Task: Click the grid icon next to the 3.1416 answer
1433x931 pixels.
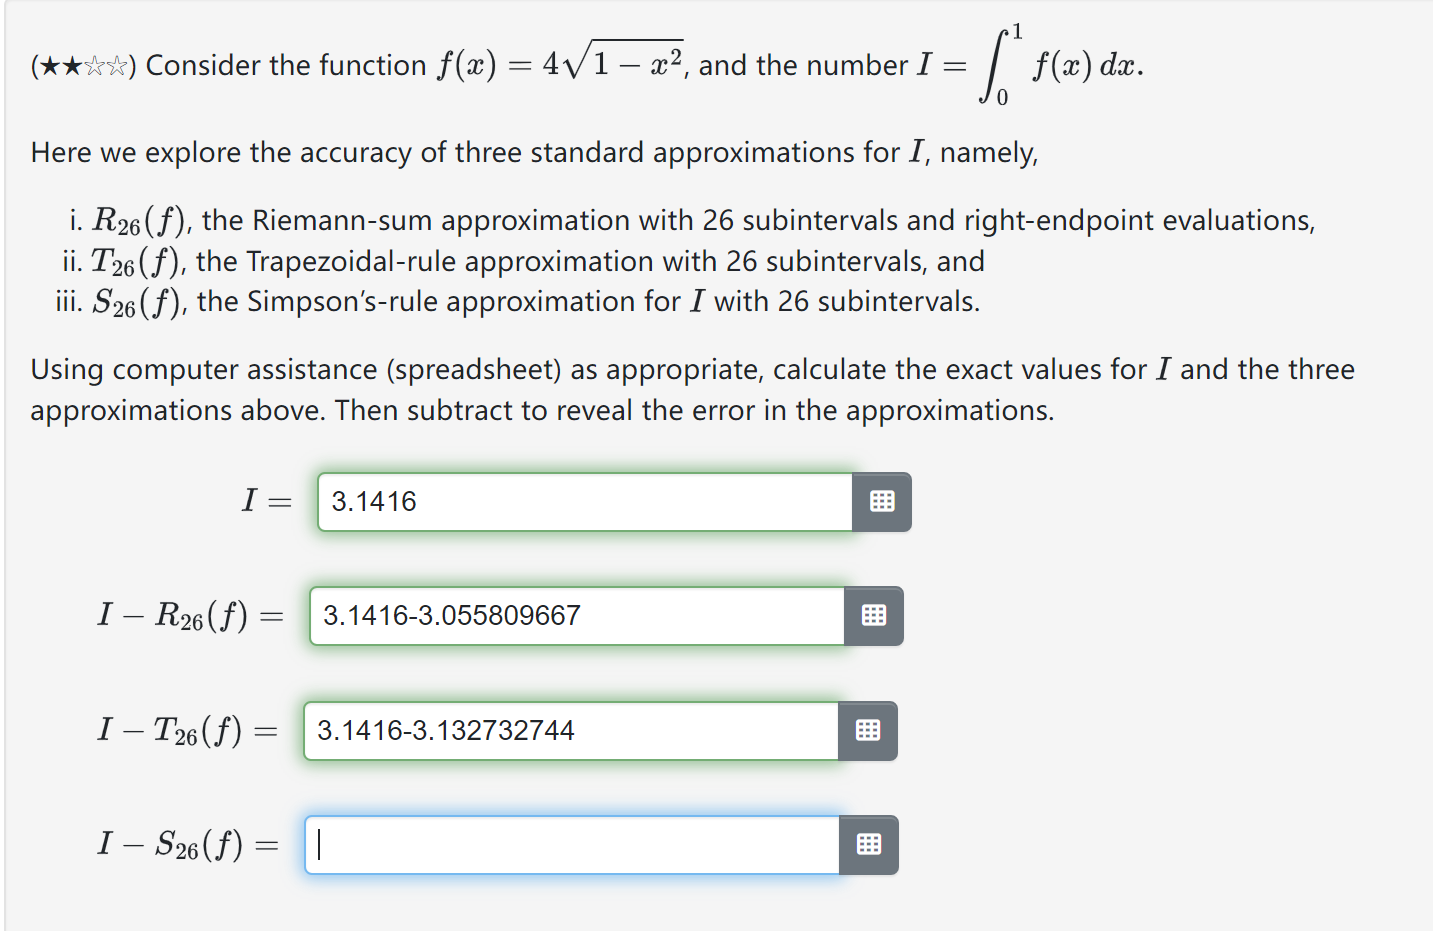Action: (x=881, y=501)
